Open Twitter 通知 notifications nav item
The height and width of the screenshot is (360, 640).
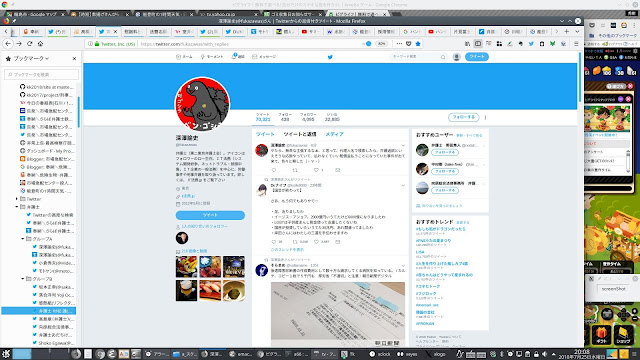point(238,57)
